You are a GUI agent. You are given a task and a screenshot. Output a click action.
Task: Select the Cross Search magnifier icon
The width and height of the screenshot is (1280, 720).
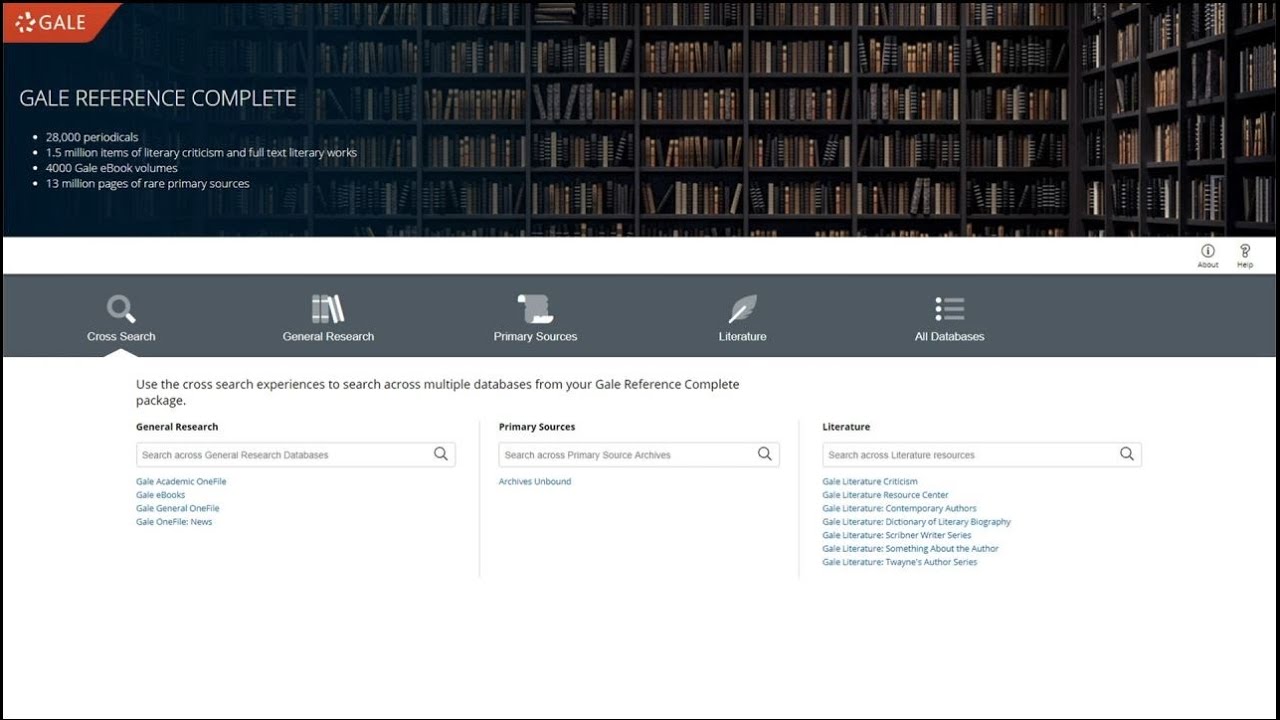click(x=121, y=309)
